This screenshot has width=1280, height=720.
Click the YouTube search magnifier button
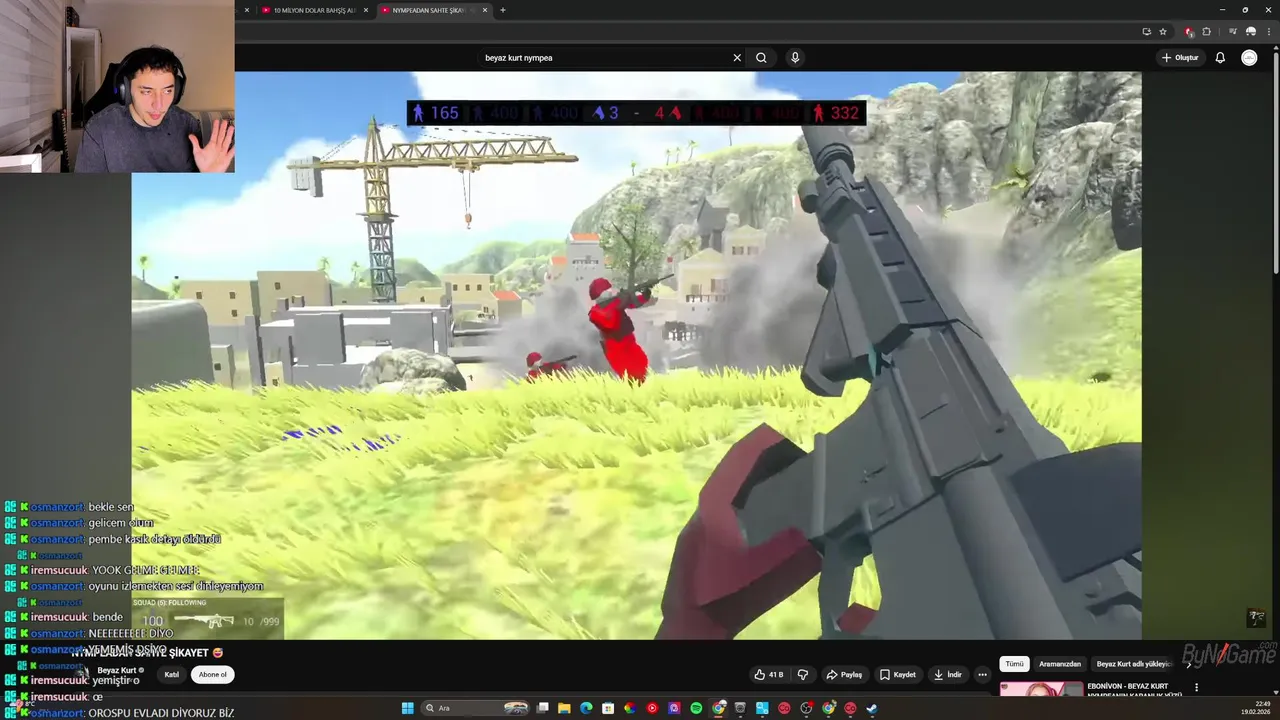761,58
